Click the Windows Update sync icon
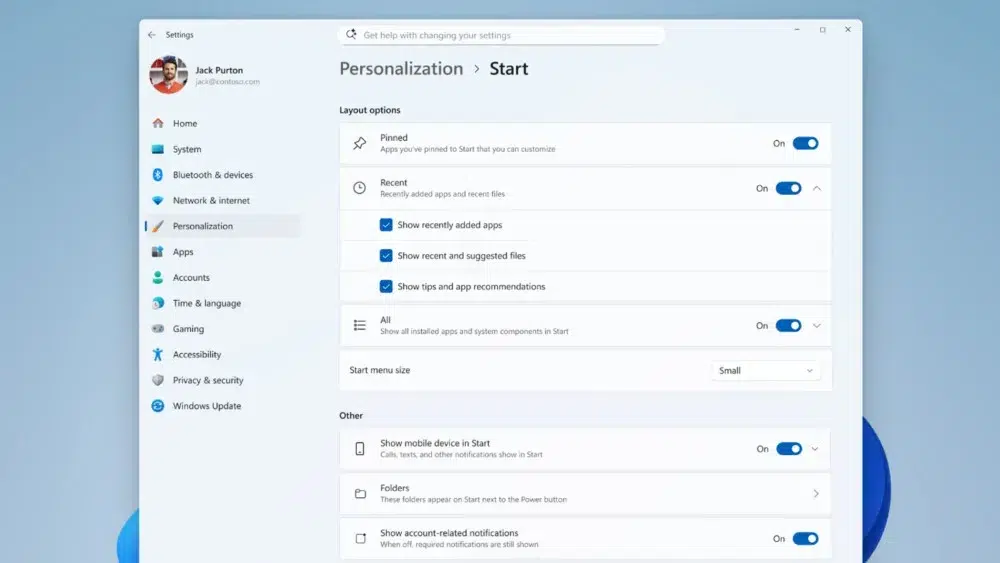Viewport: 1000px width, 563px height. tap(158, 406)
